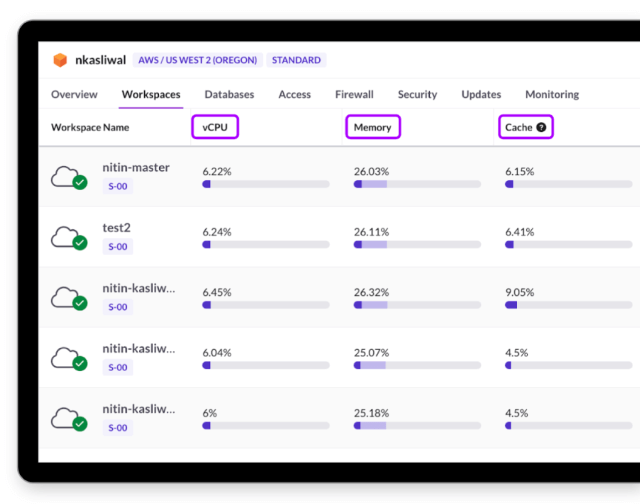Click nitin-master cache usage bar

pyautogui.click(x=569, y=184)
